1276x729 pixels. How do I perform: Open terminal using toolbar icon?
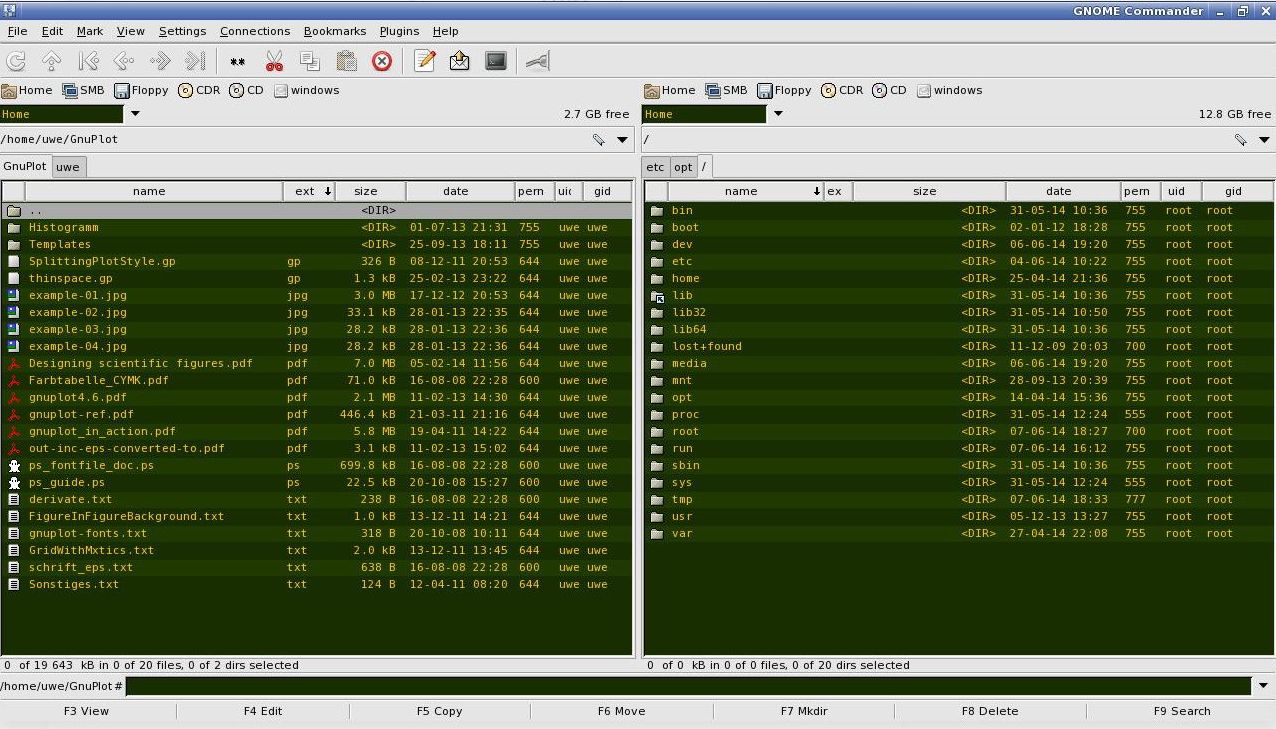(496, 61)
